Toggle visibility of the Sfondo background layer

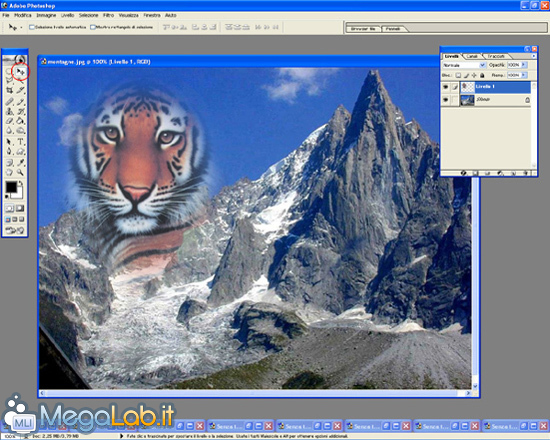coord(445,100)
